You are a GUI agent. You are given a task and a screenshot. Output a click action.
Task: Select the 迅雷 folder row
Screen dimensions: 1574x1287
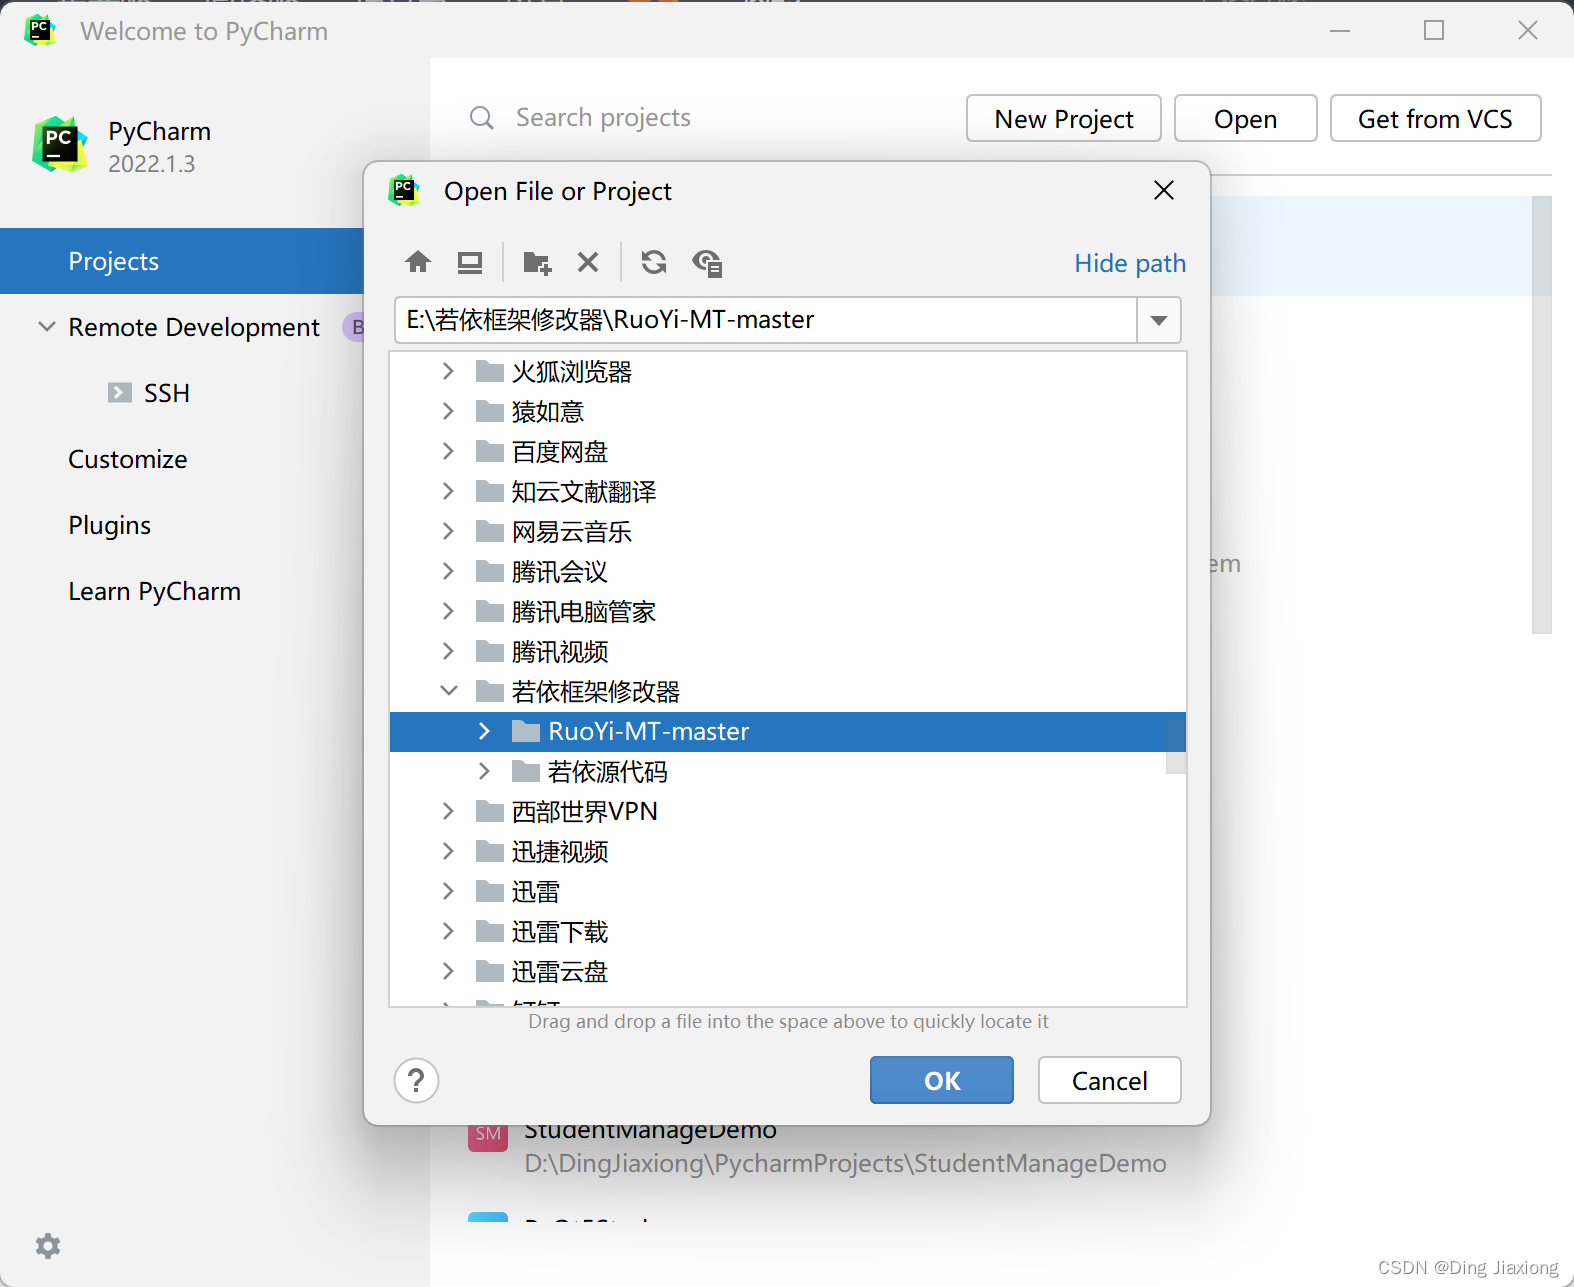point(788,892)
